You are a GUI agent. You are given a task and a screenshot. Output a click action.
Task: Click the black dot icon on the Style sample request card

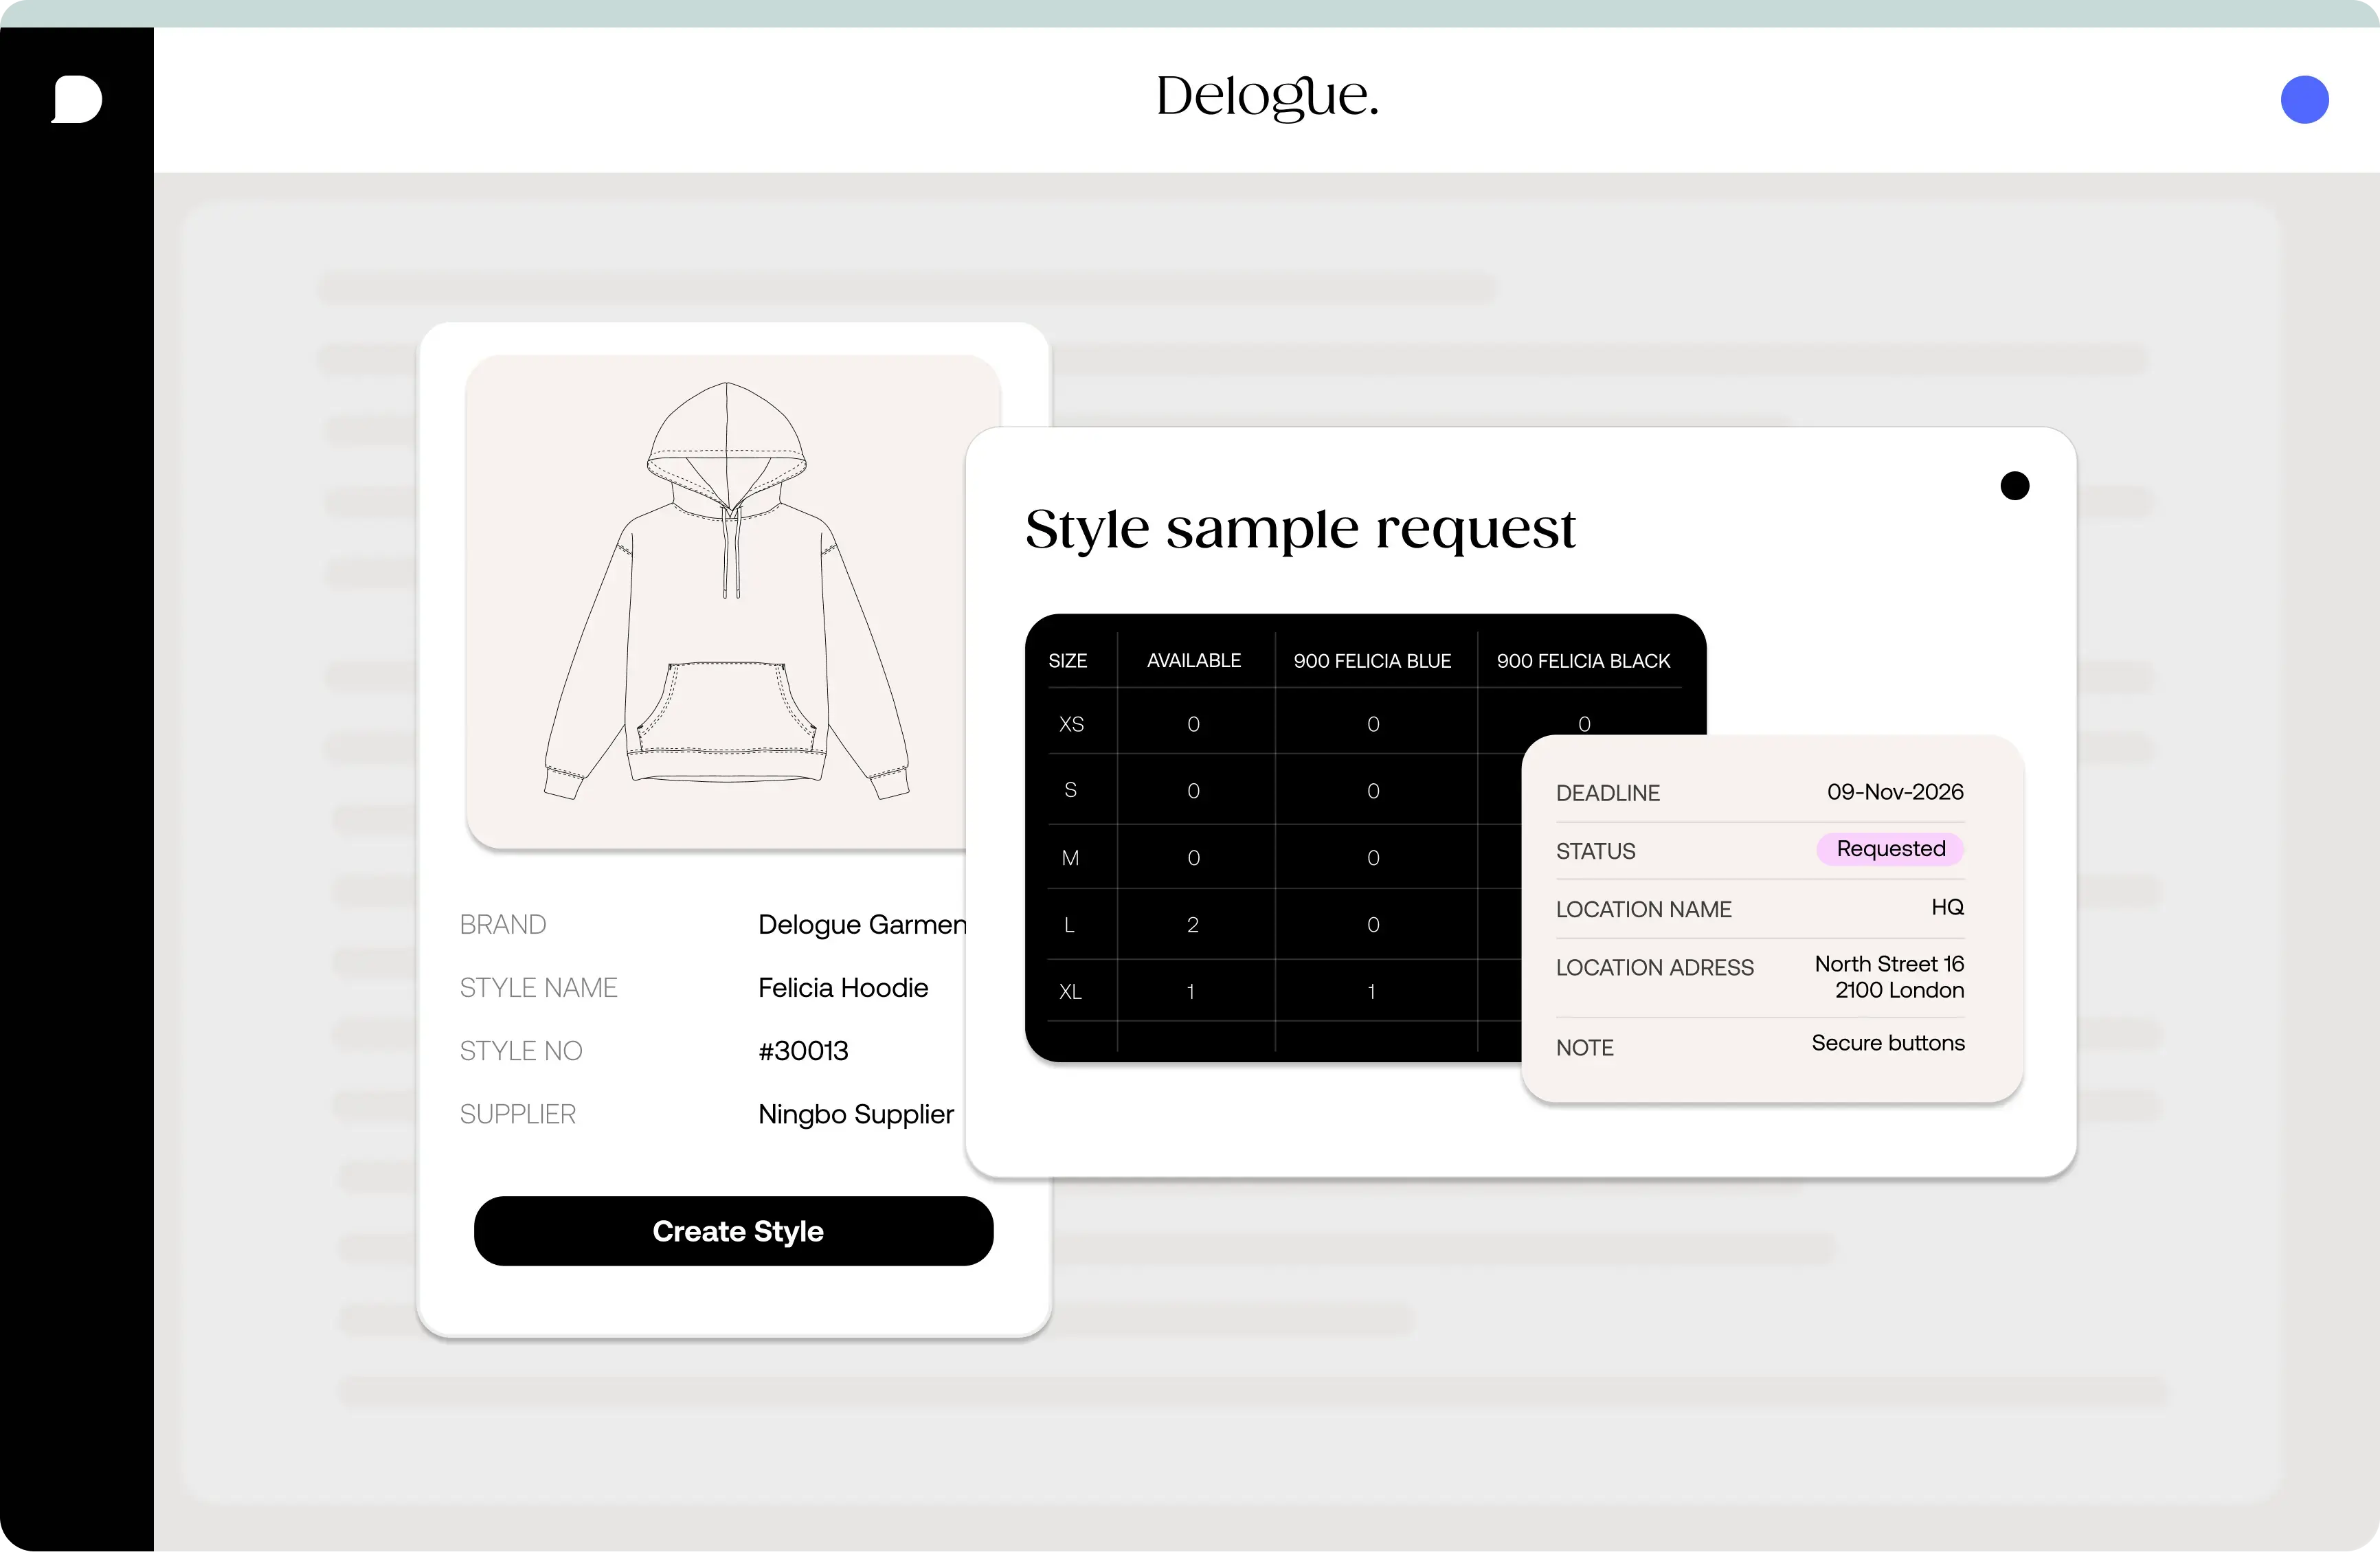pos(2015,485)
